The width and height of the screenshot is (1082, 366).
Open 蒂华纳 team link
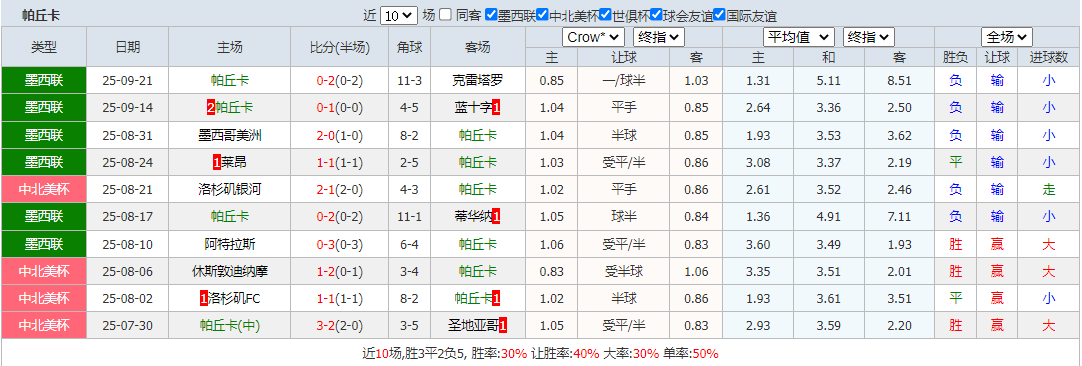473,217
